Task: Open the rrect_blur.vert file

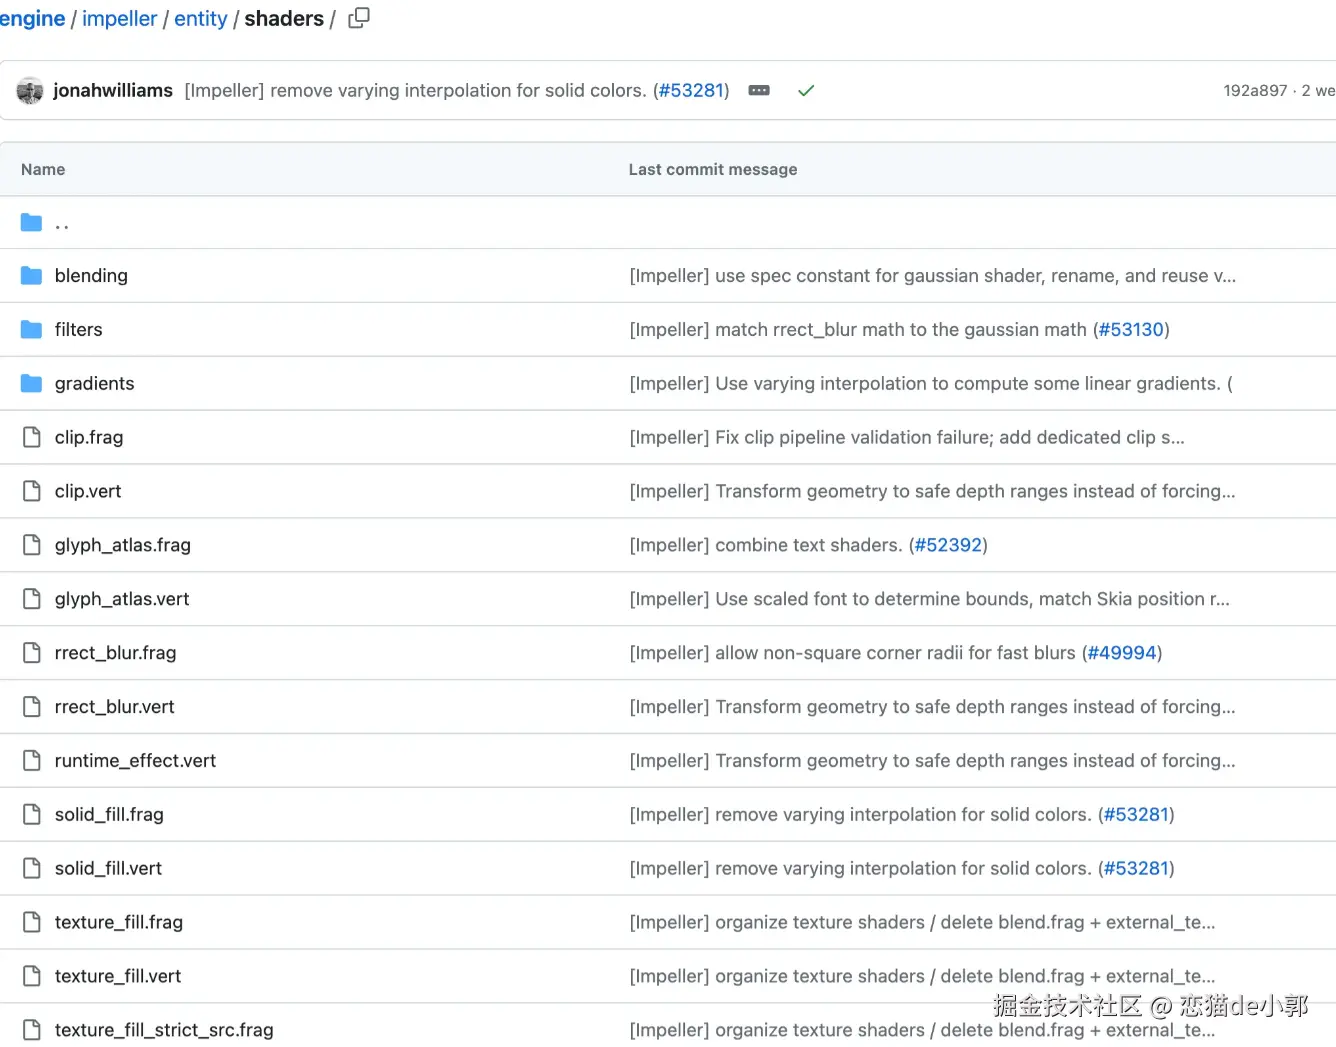Action: [115, 708]
